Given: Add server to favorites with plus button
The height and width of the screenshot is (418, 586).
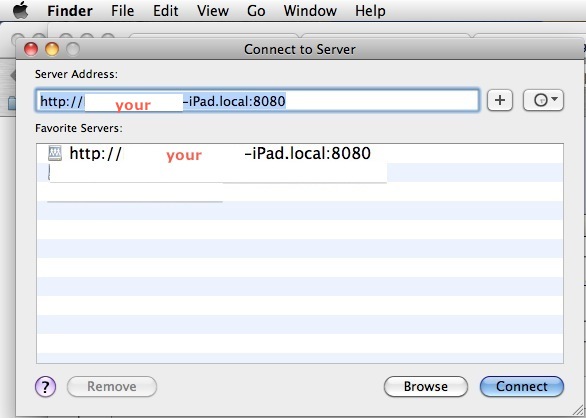Looking at the screenshot, I should (x=500, y=100).
